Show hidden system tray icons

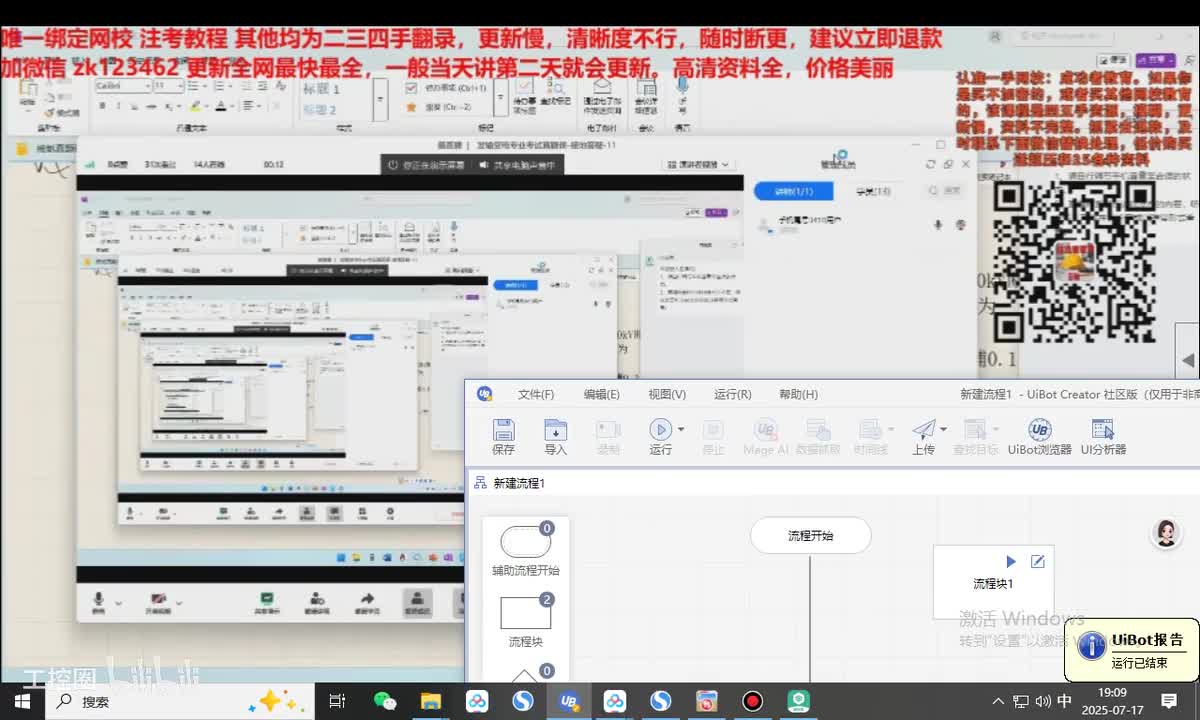pos(998,701)
